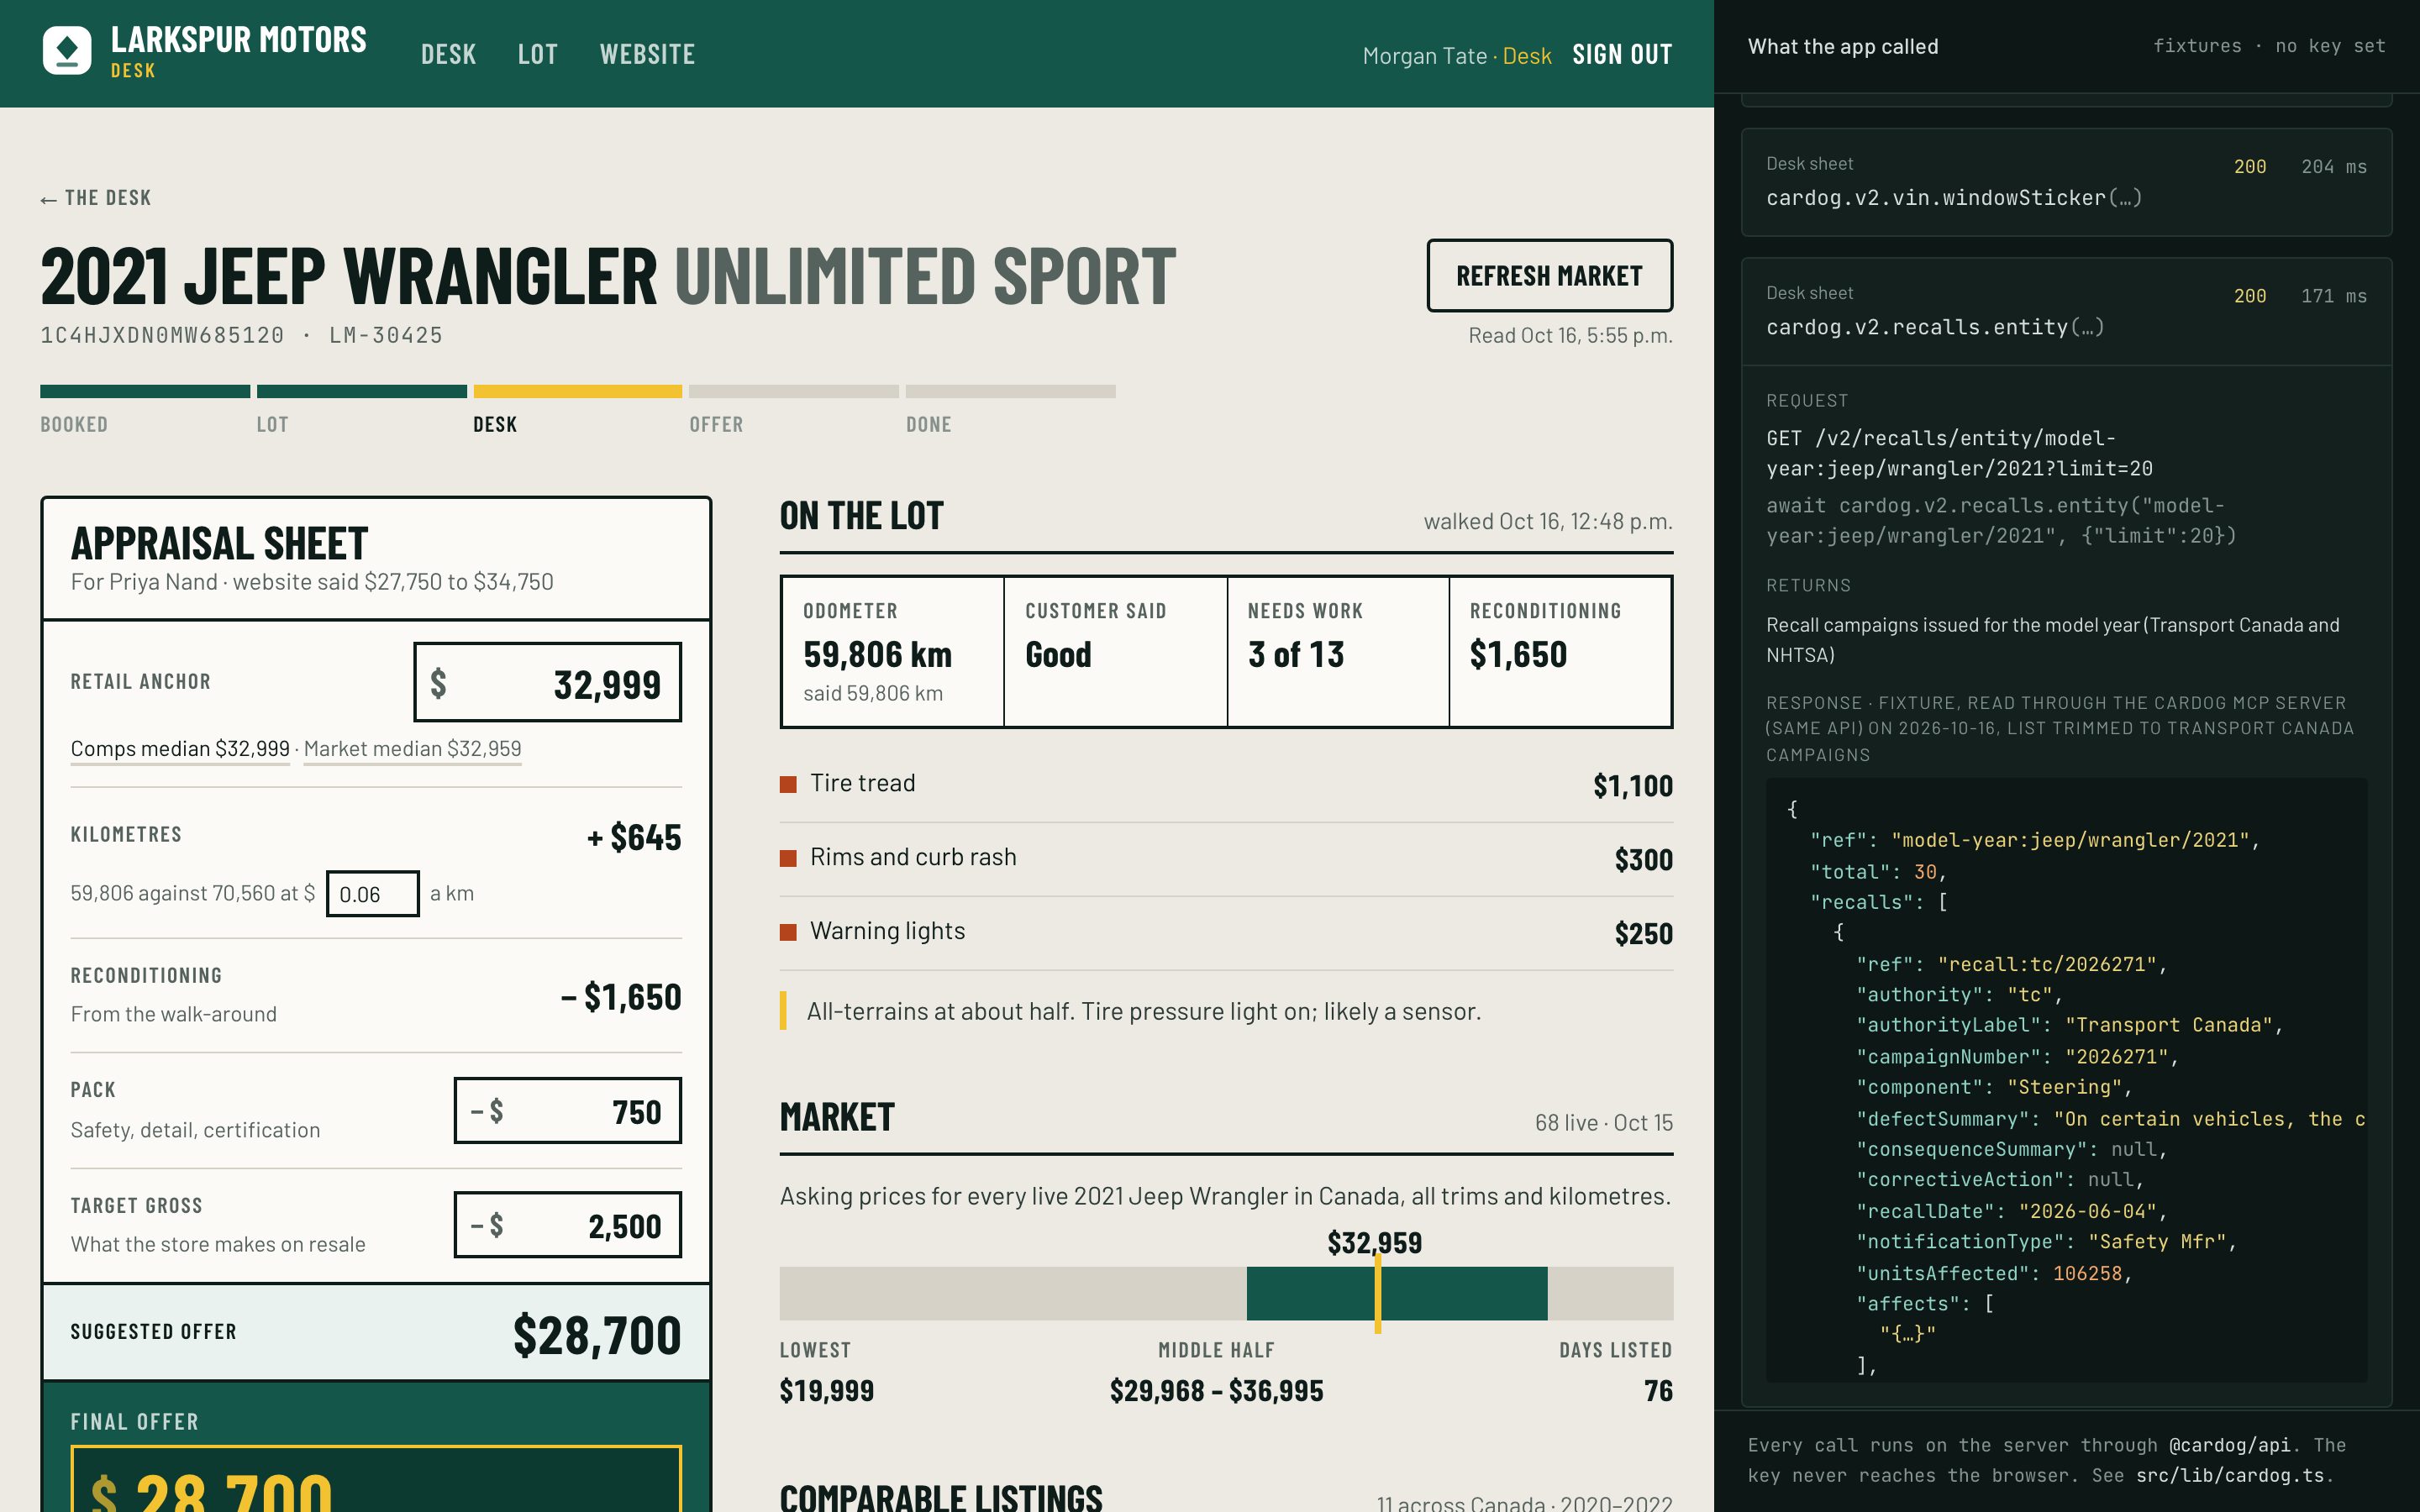
Task: Click the Suggested Offer $28,700 value
Action: pos(597,1335)
